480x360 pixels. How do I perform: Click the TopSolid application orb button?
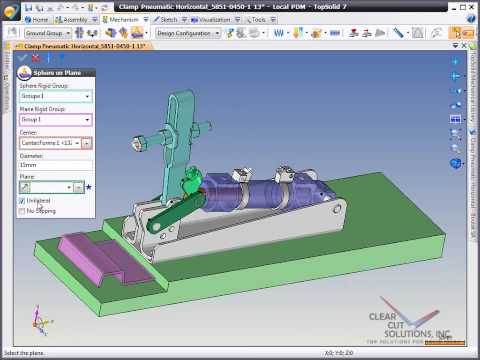tap(10, 11)
